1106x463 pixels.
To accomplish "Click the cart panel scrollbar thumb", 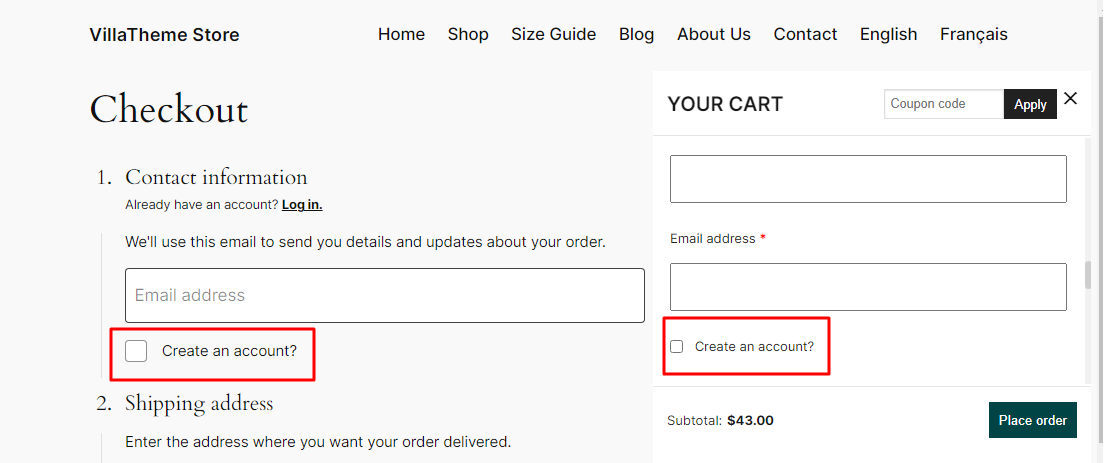I will (x=1088, y=275).
